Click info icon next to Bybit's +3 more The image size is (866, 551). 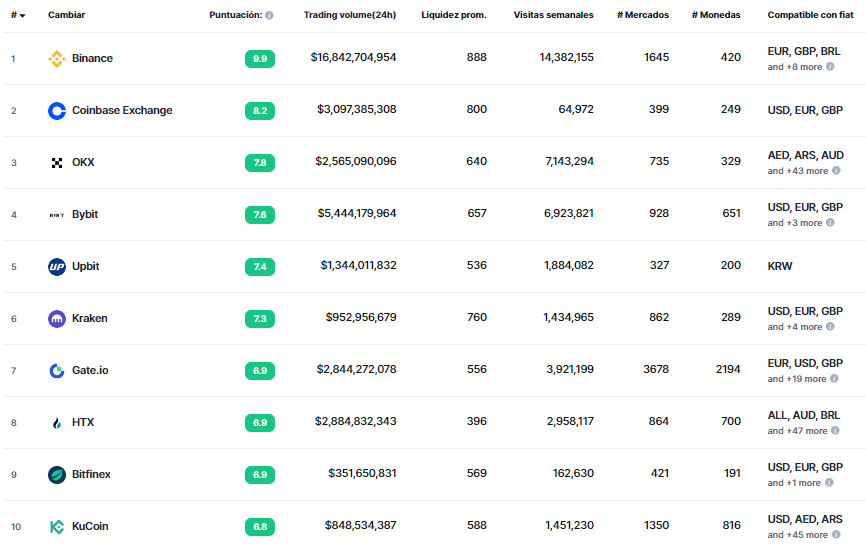[830, 222]
